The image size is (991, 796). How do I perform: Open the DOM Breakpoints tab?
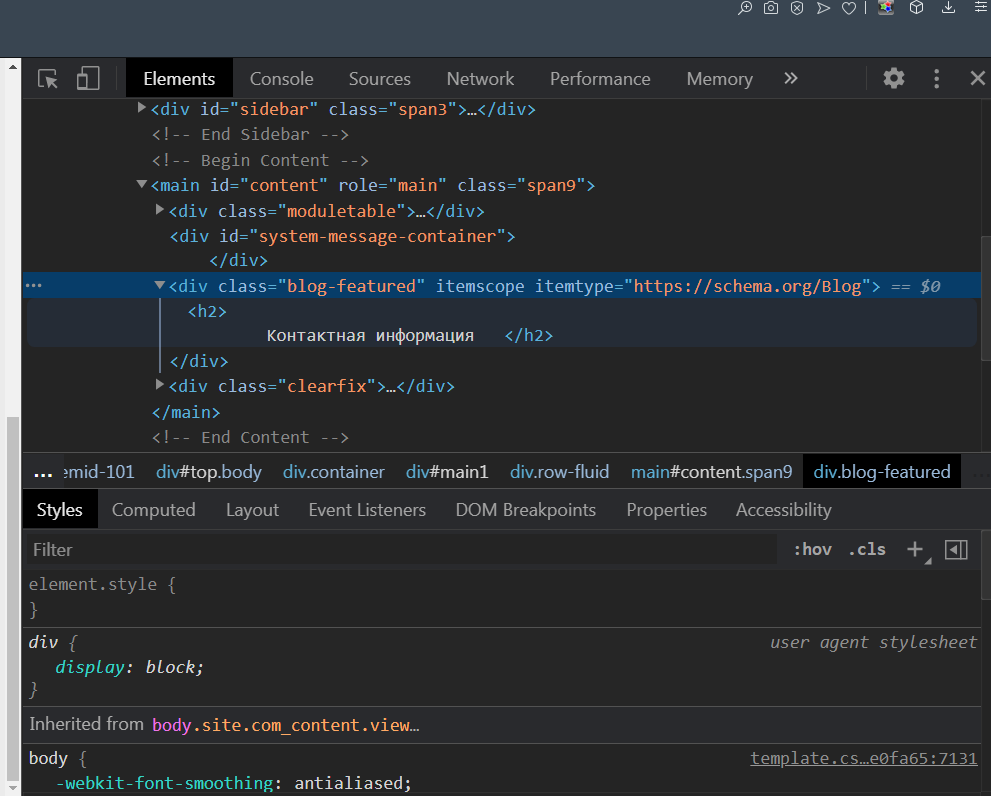click(x=526, y=510)
